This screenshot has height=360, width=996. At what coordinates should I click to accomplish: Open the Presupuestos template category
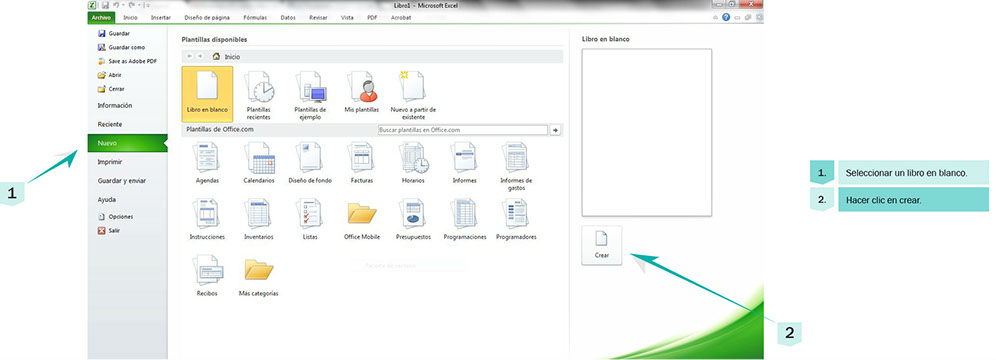414,220
